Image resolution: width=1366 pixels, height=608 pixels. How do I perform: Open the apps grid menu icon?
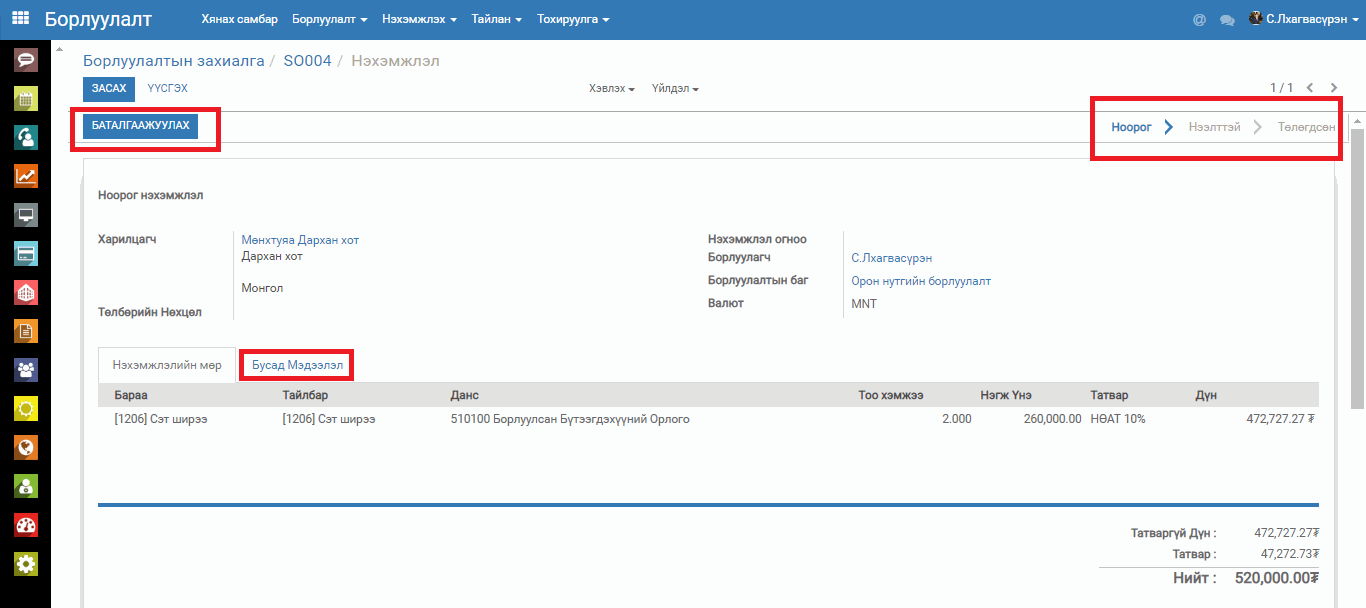coord(20,19)
